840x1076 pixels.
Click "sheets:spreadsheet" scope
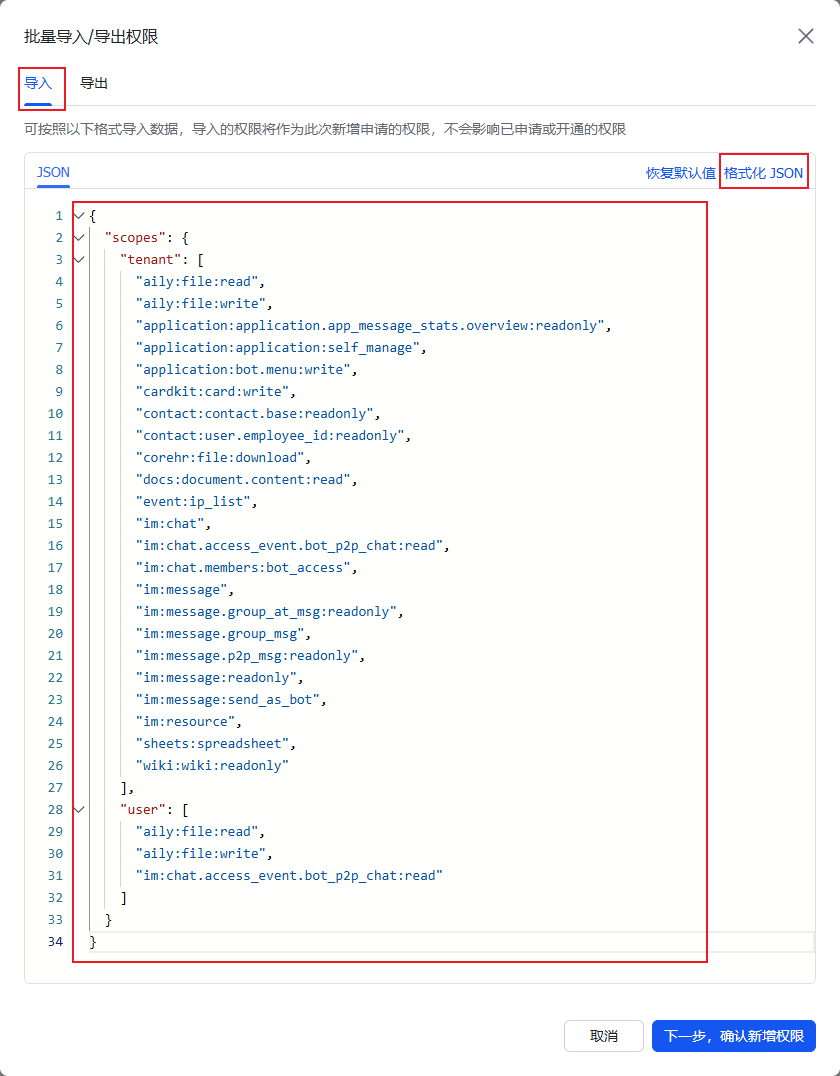coord(212,743)
